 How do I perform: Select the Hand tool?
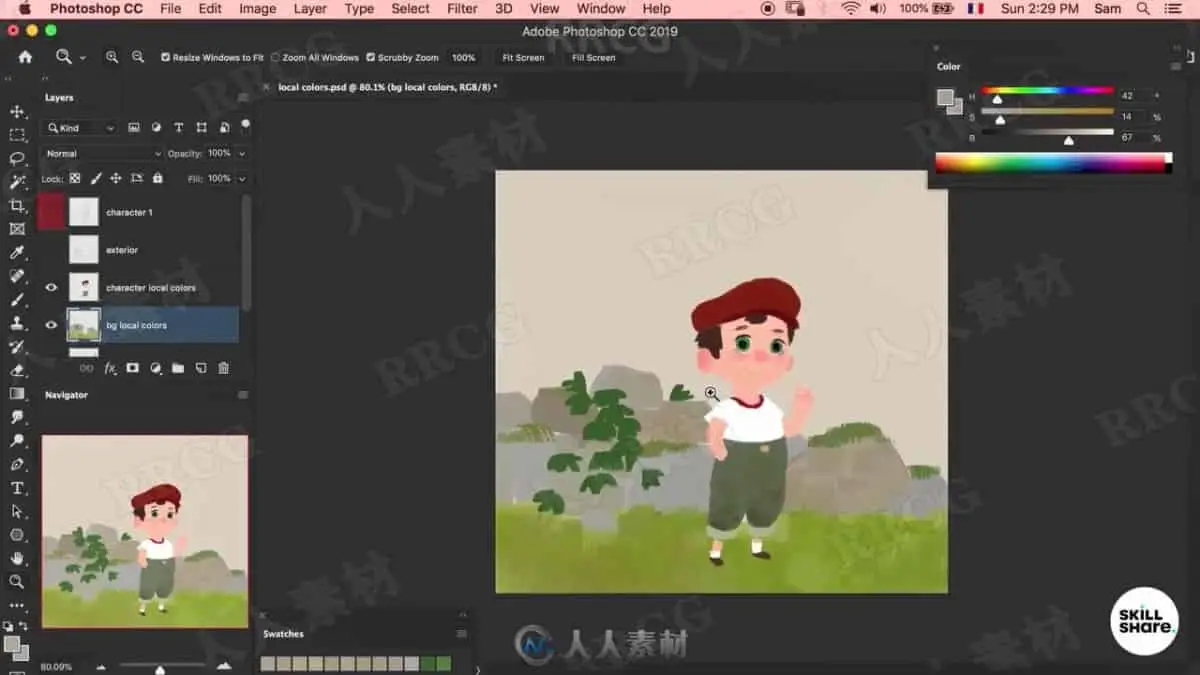tap(17, 558)
